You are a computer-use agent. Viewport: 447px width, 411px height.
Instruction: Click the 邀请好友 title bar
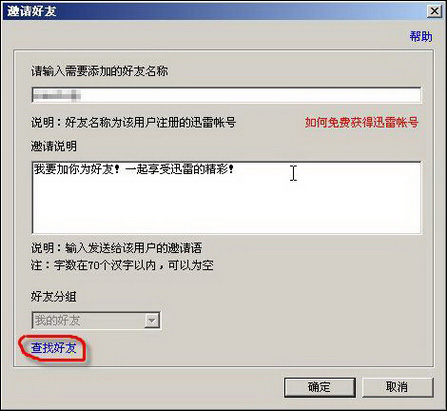pyautogui.click(x=213, y=11)
